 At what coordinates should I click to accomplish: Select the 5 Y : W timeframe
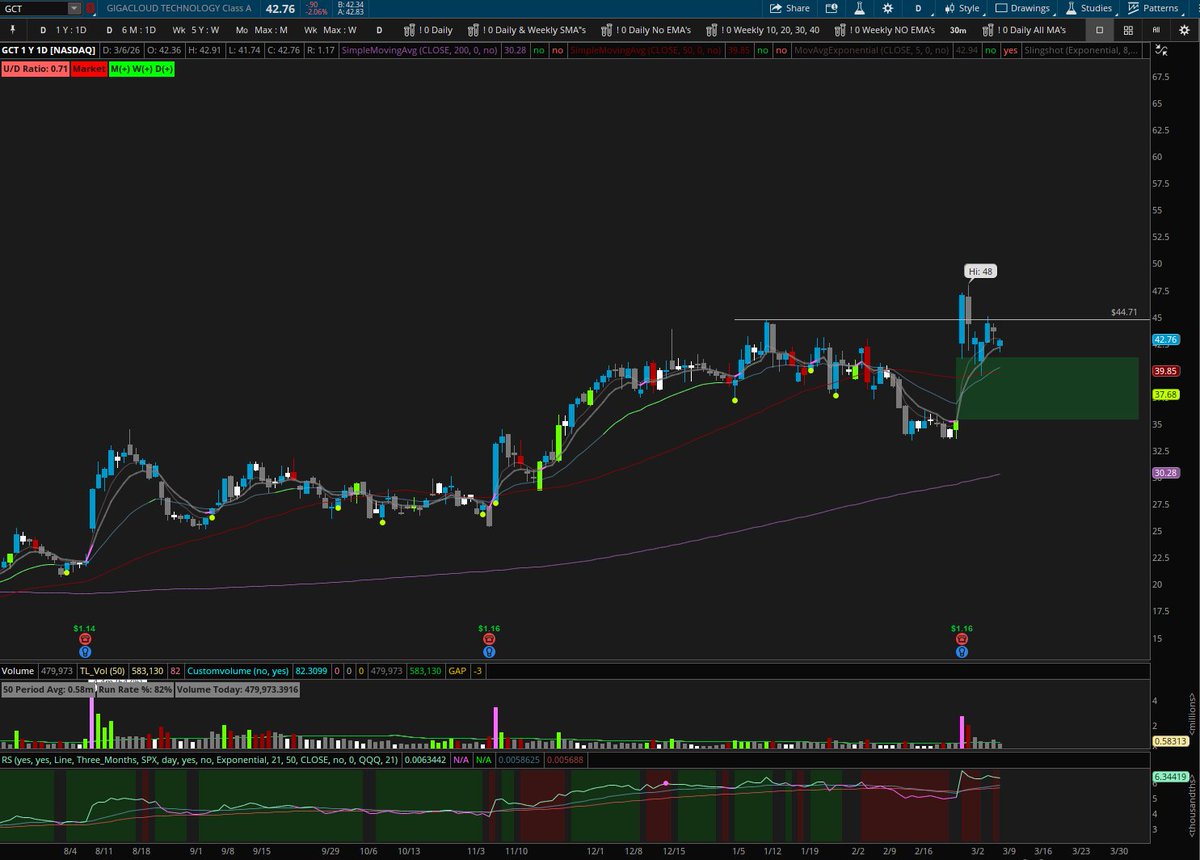(x=196, y=30)
